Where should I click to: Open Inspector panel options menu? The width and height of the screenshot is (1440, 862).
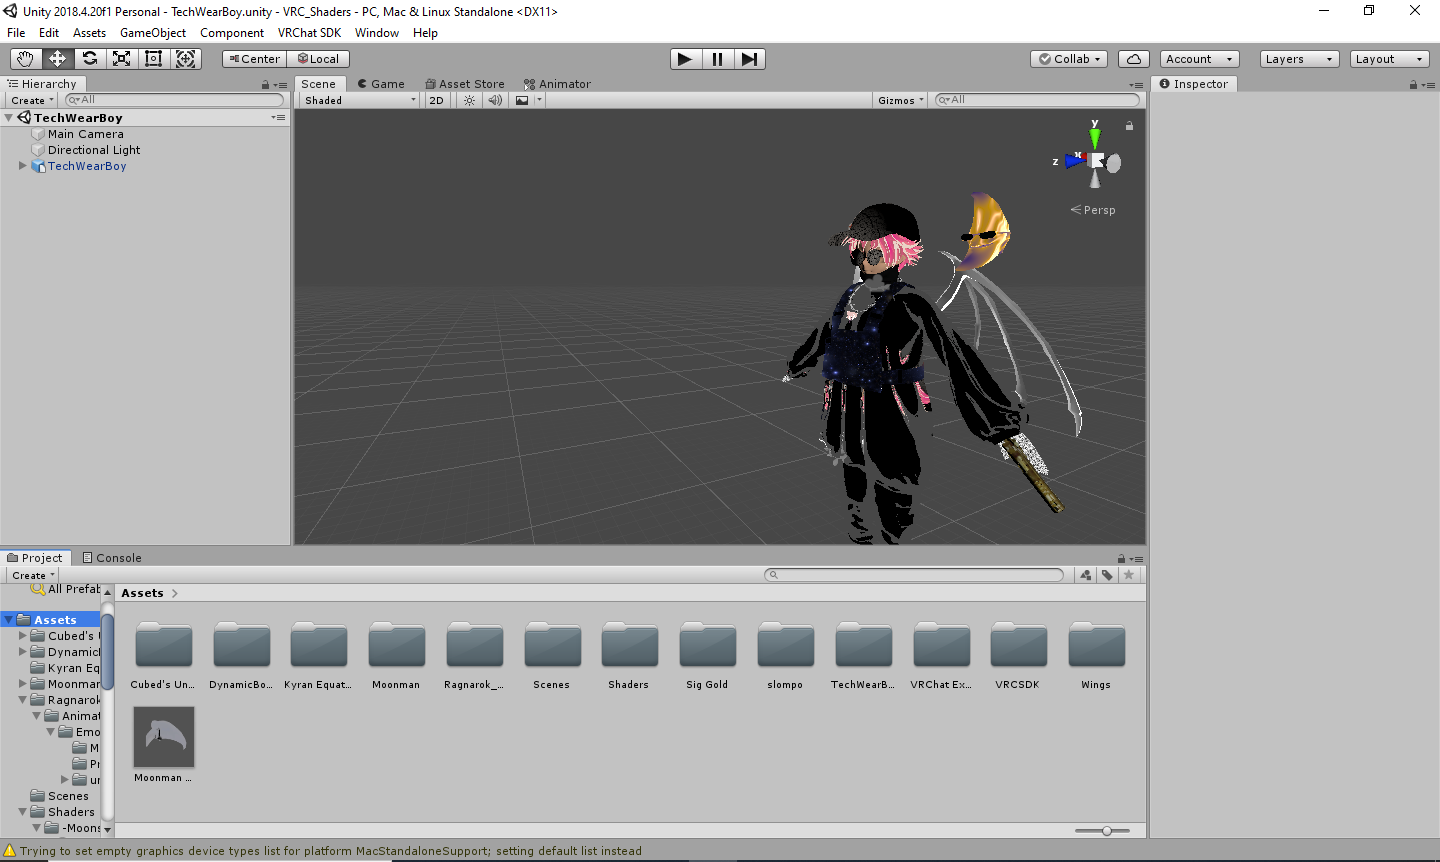(1428, 85)
